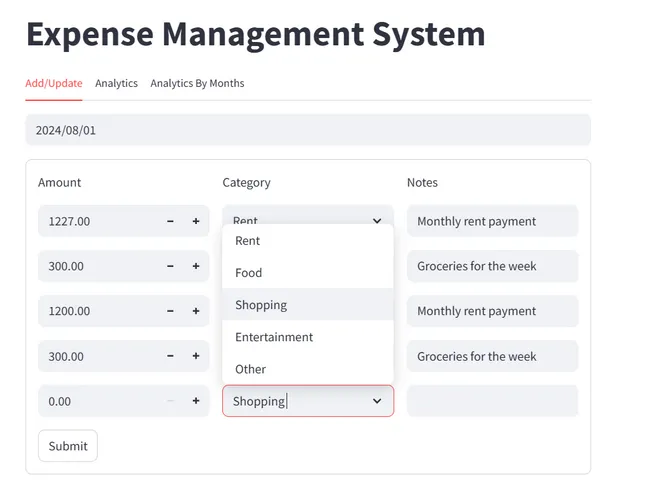650x487 pixels.
Task: Click the Notes column header
Action: (x=422, y=182)
